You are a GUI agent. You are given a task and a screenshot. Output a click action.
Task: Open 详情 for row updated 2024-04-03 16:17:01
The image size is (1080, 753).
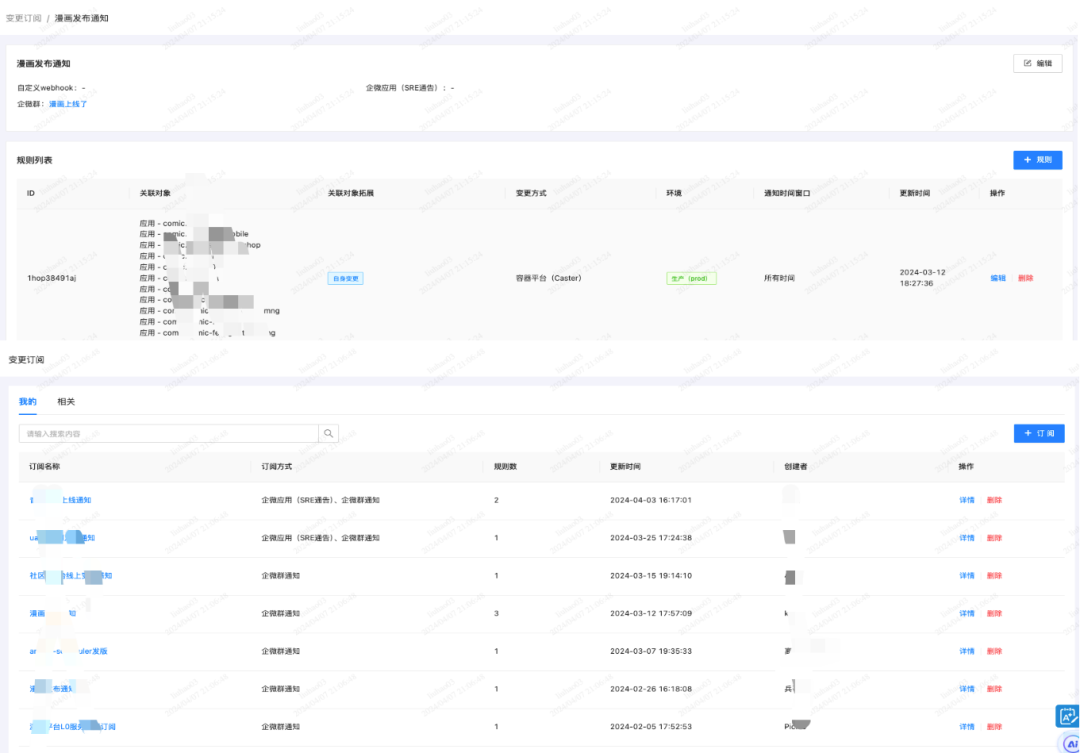point(967,500)
